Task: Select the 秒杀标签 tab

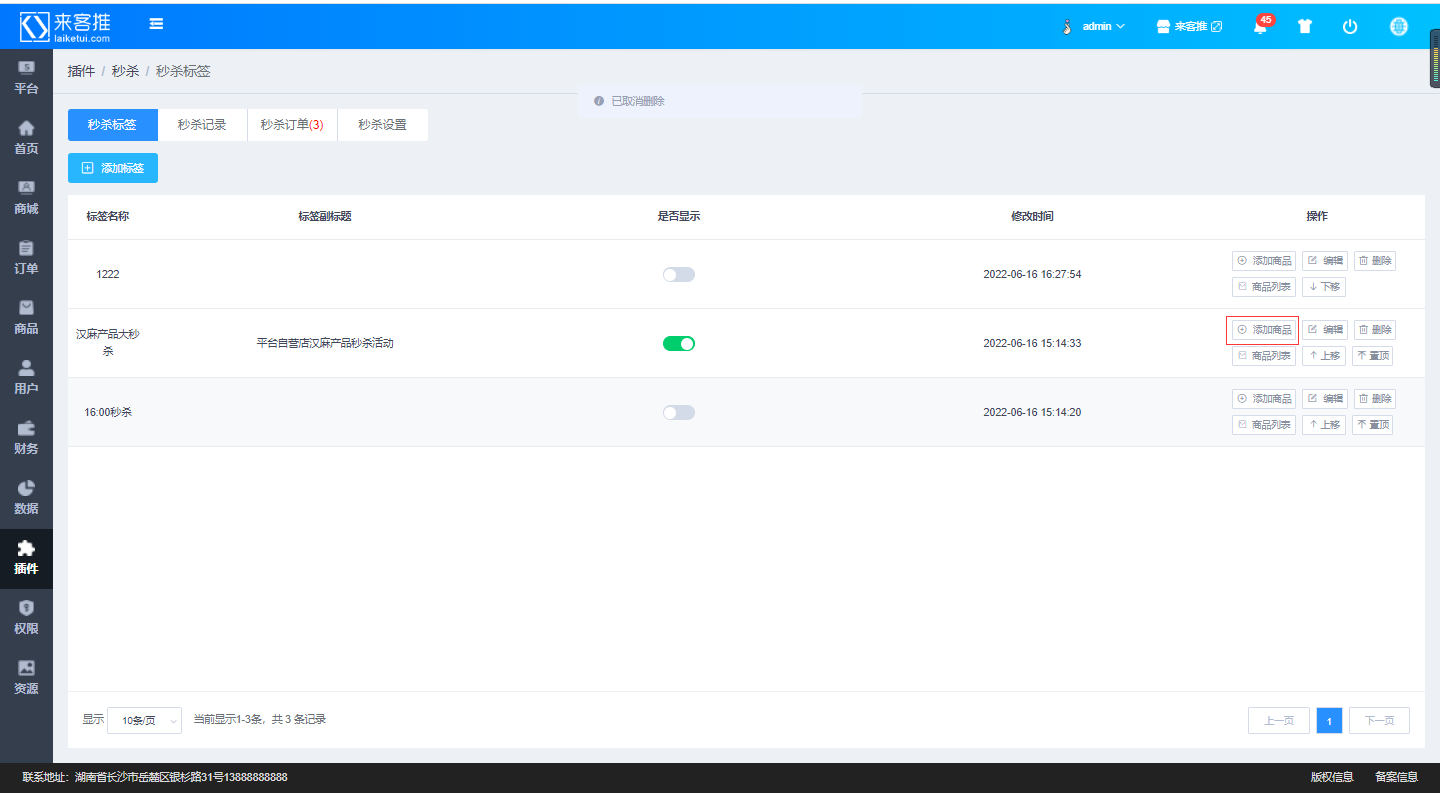Action: click(x=112, y=125)
